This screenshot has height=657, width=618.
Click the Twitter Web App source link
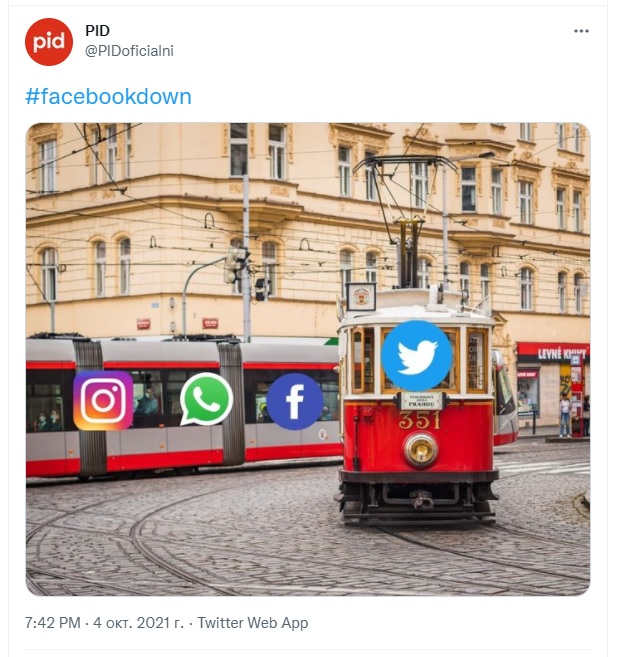(253, 623)
